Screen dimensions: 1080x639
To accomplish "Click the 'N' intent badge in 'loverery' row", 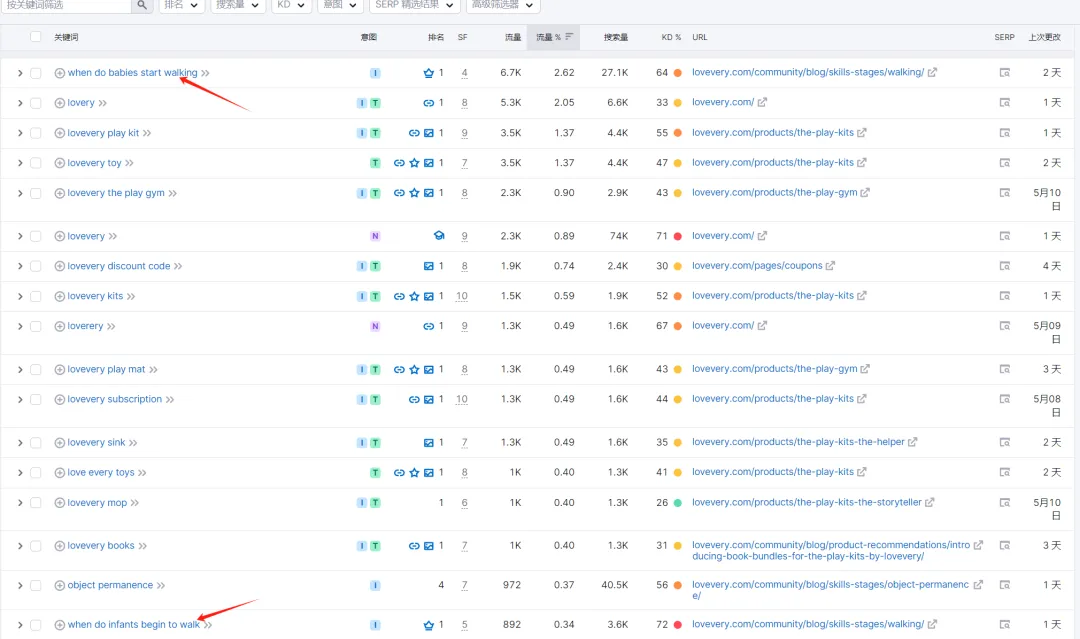I will (375, 326).
